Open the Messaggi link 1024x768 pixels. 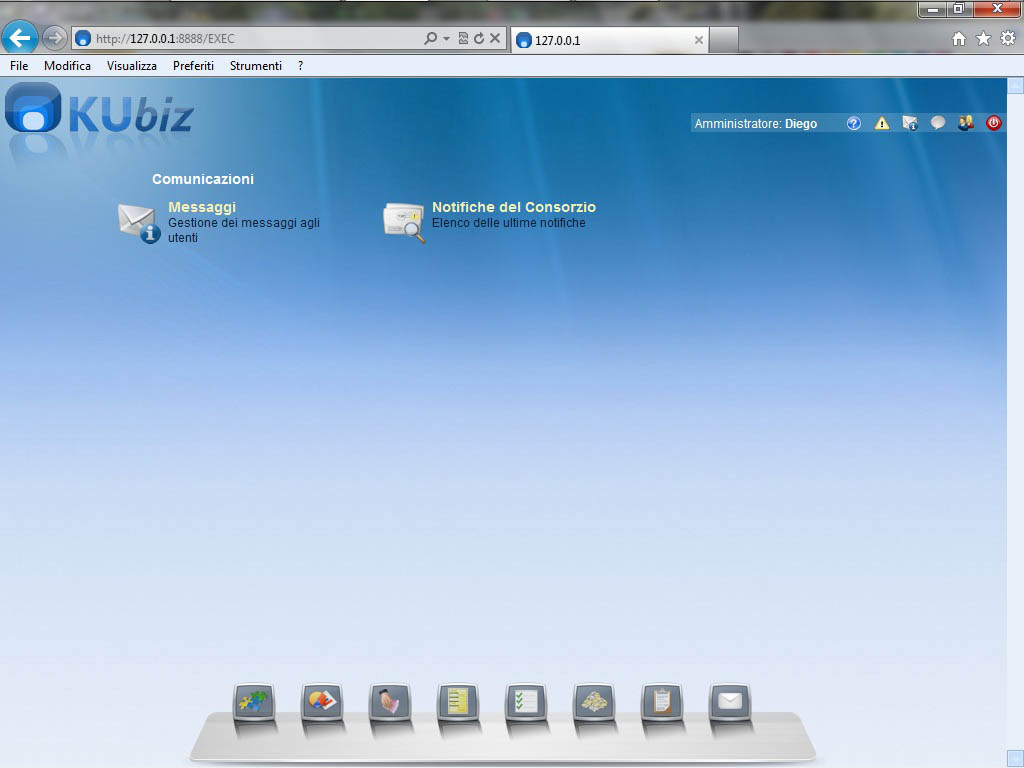[202, 207]
